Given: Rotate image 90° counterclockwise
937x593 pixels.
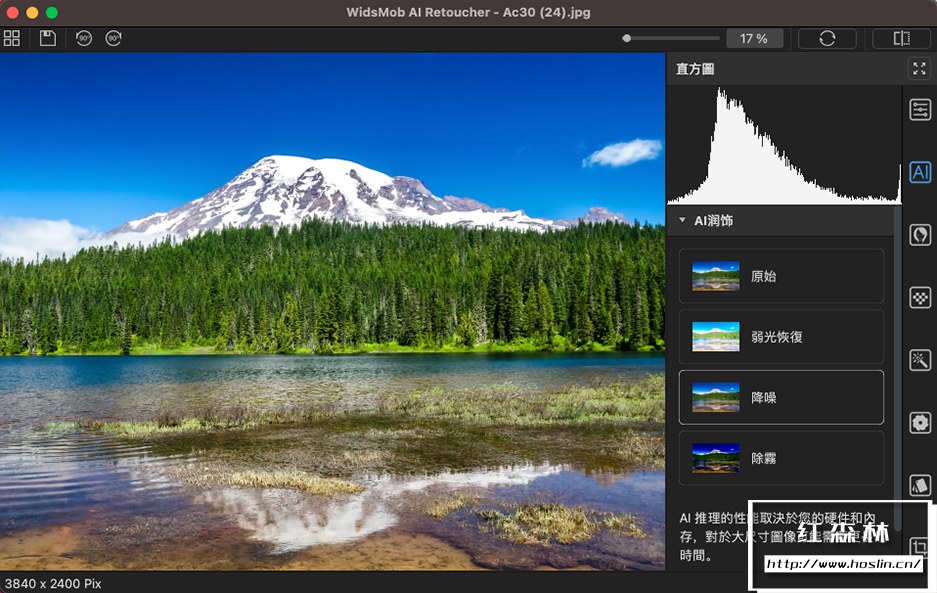Looking at the screenshot, I should [x=84, y=38].
